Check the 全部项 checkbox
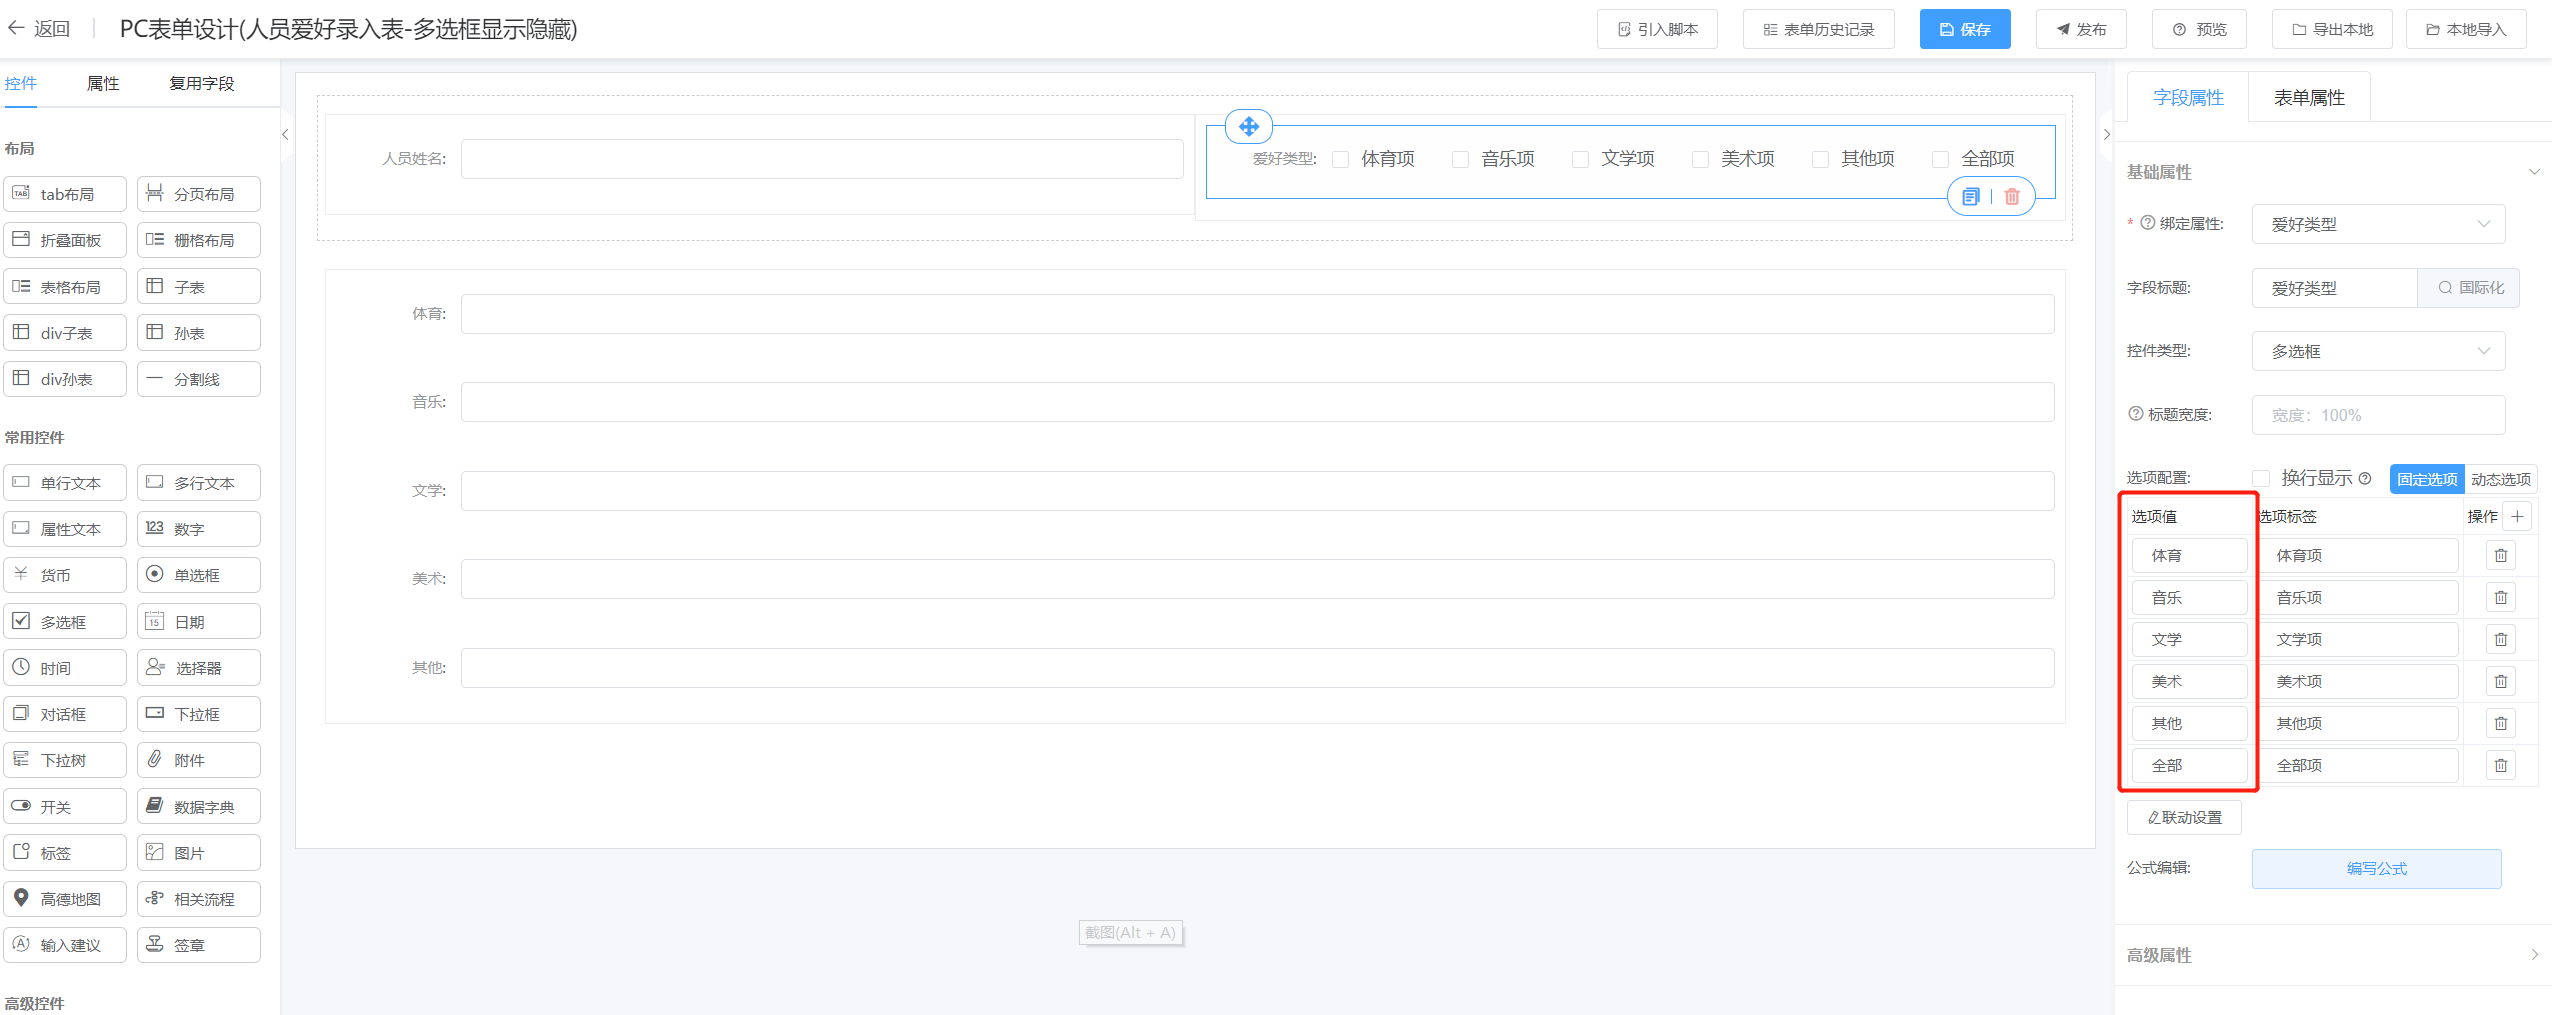The image size is (2552, 1015). point(1941,159)
